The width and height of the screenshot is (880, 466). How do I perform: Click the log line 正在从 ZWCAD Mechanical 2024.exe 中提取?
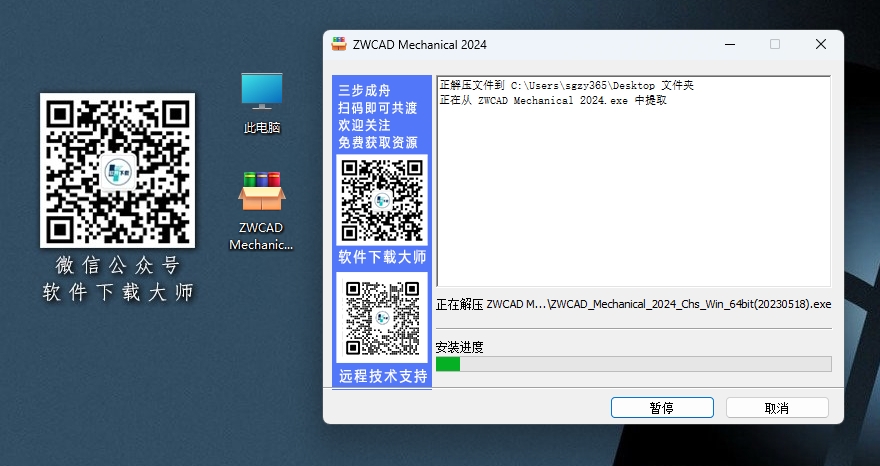point(553,100)
